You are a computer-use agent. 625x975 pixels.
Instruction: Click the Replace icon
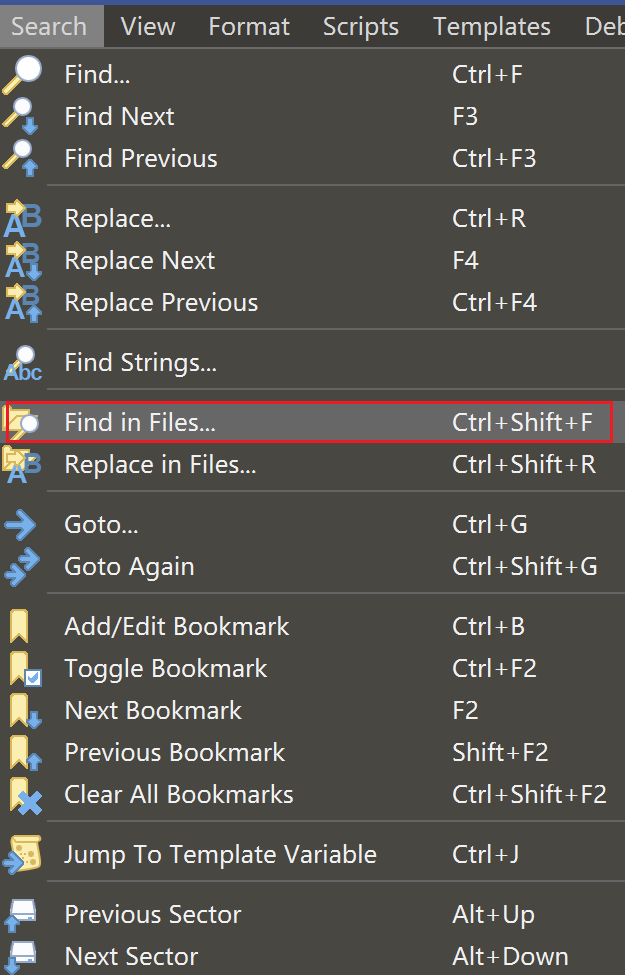tap(22, 219)
